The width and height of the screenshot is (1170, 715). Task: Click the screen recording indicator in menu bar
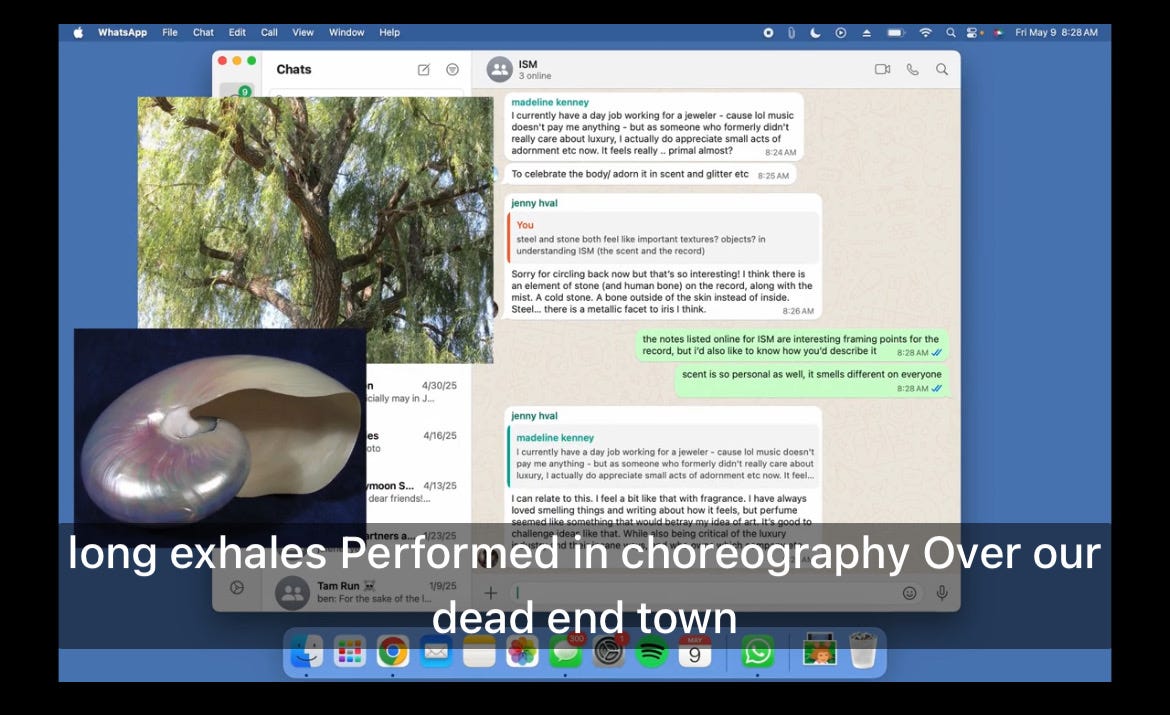[x=768, y=33]
